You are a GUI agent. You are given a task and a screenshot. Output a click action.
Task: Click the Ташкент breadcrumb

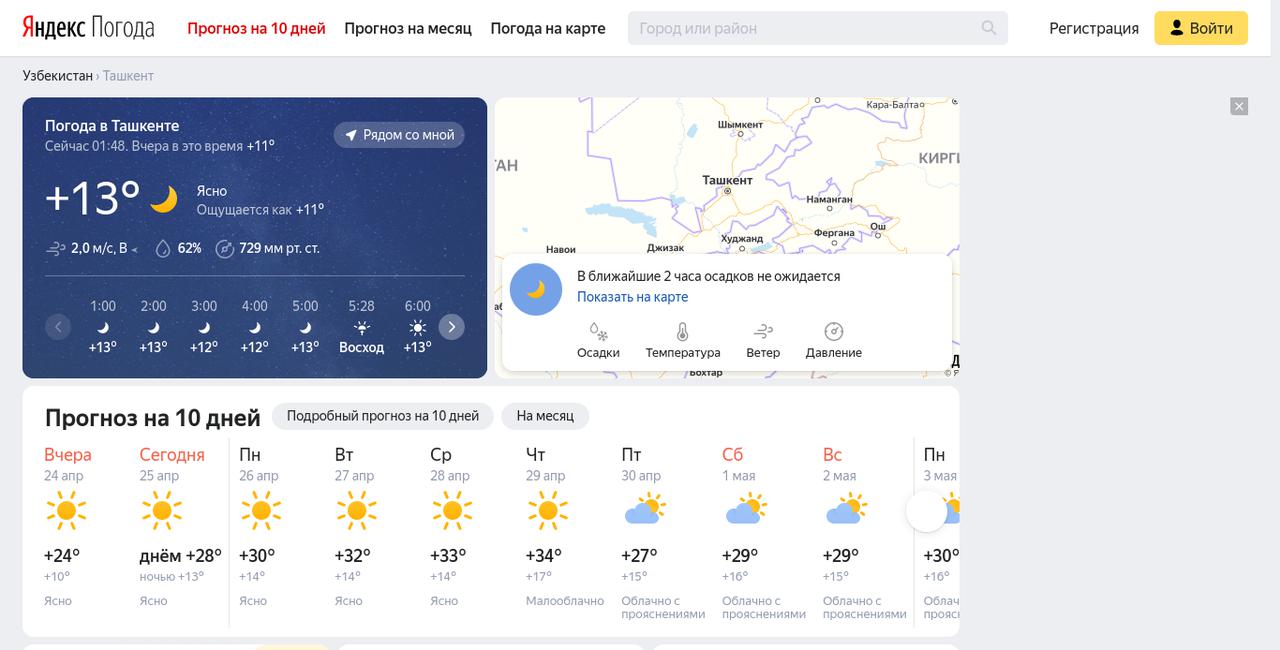click(128, 76)
